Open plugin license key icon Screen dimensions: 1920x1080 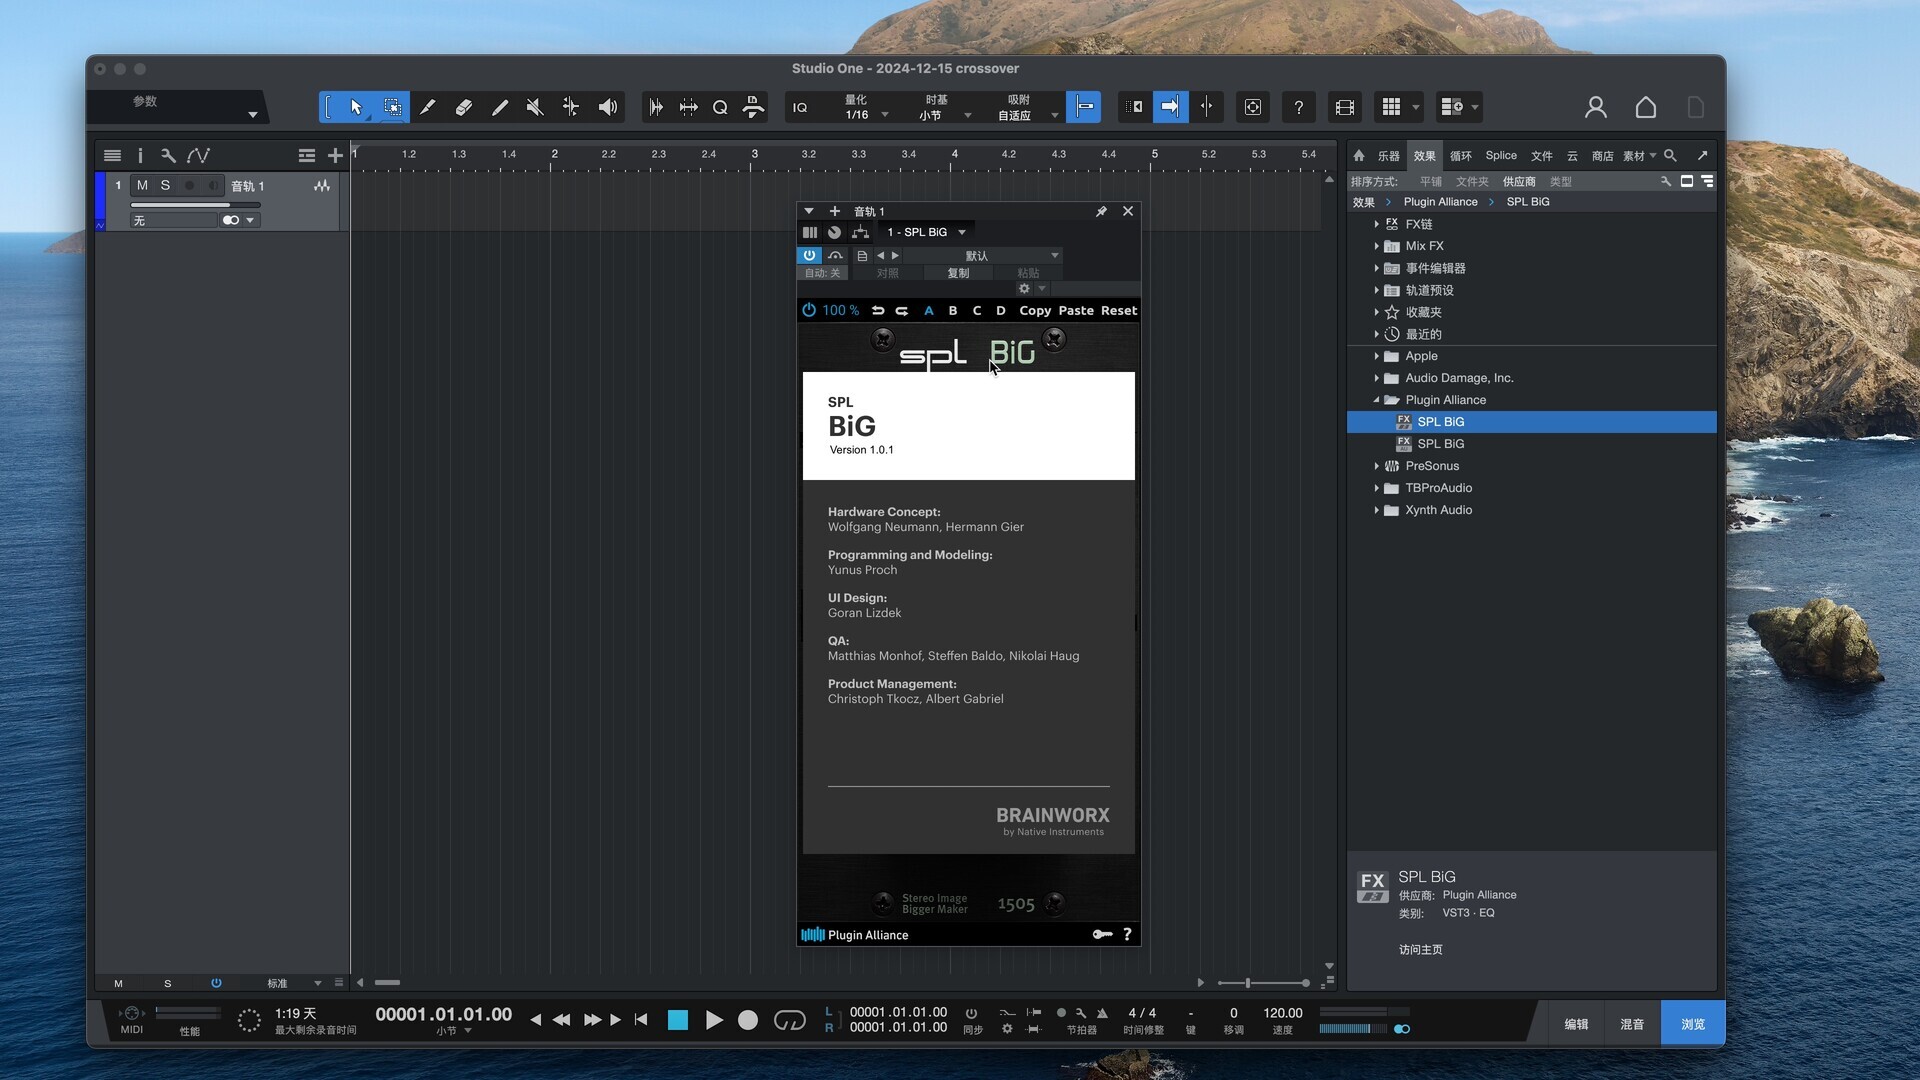(1102, 935)
